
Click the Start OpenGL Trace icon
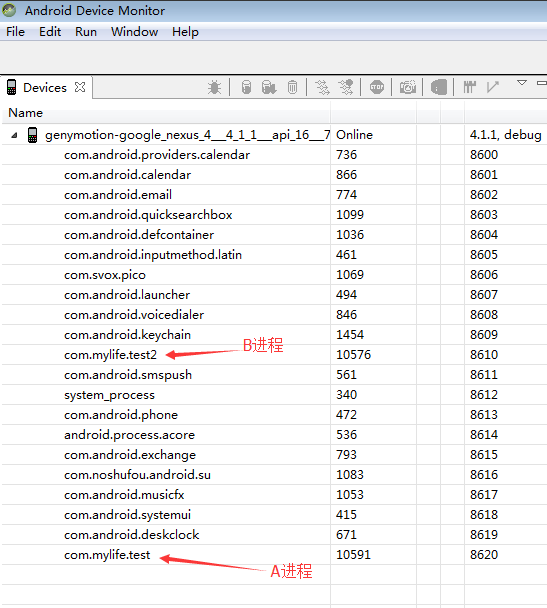[x=492, y=87]
